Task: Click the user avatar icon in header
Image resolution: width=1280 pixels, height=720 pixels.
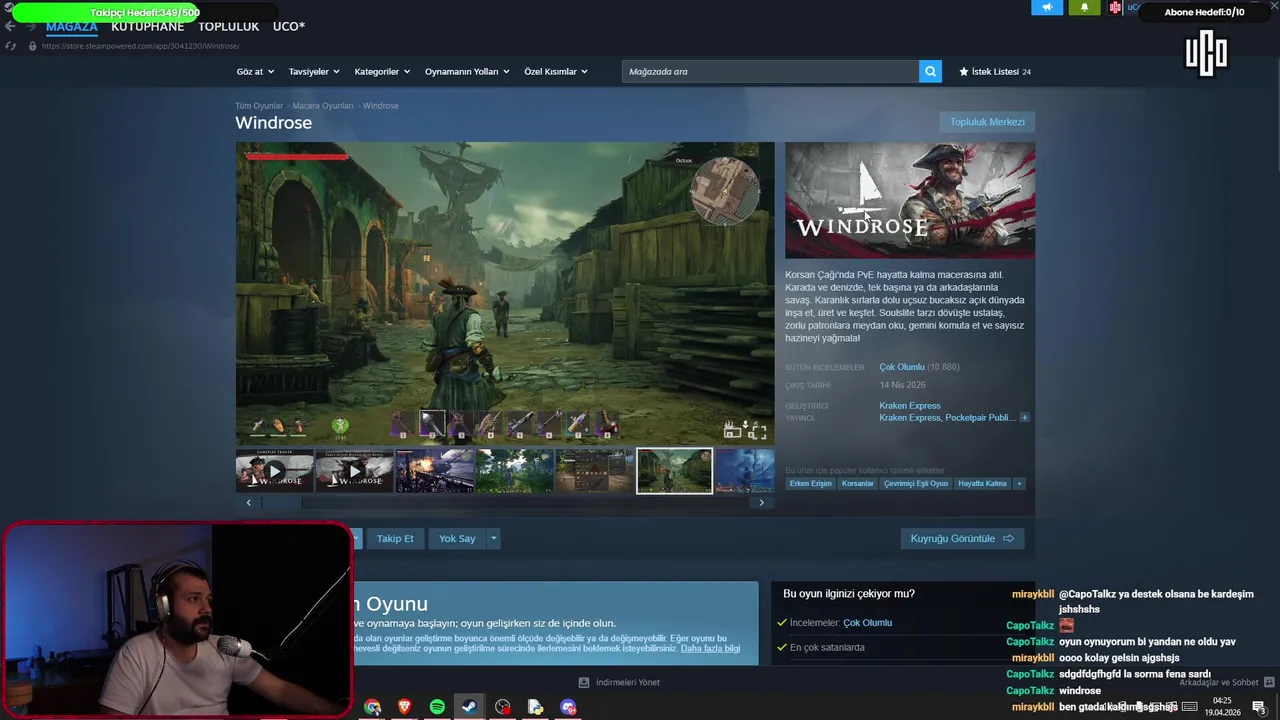Action: pyautogui.click(x=1115, y=7)
